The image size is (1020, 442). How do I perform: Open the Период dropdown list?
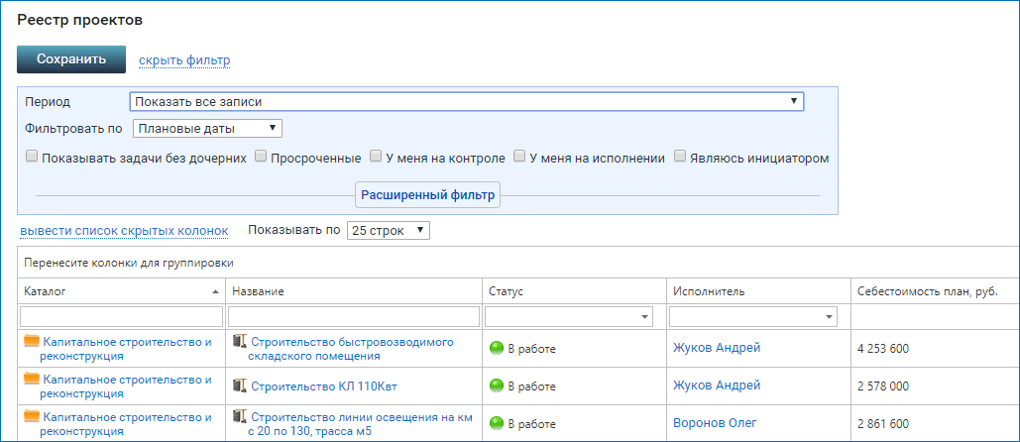(x=467, y=101)
